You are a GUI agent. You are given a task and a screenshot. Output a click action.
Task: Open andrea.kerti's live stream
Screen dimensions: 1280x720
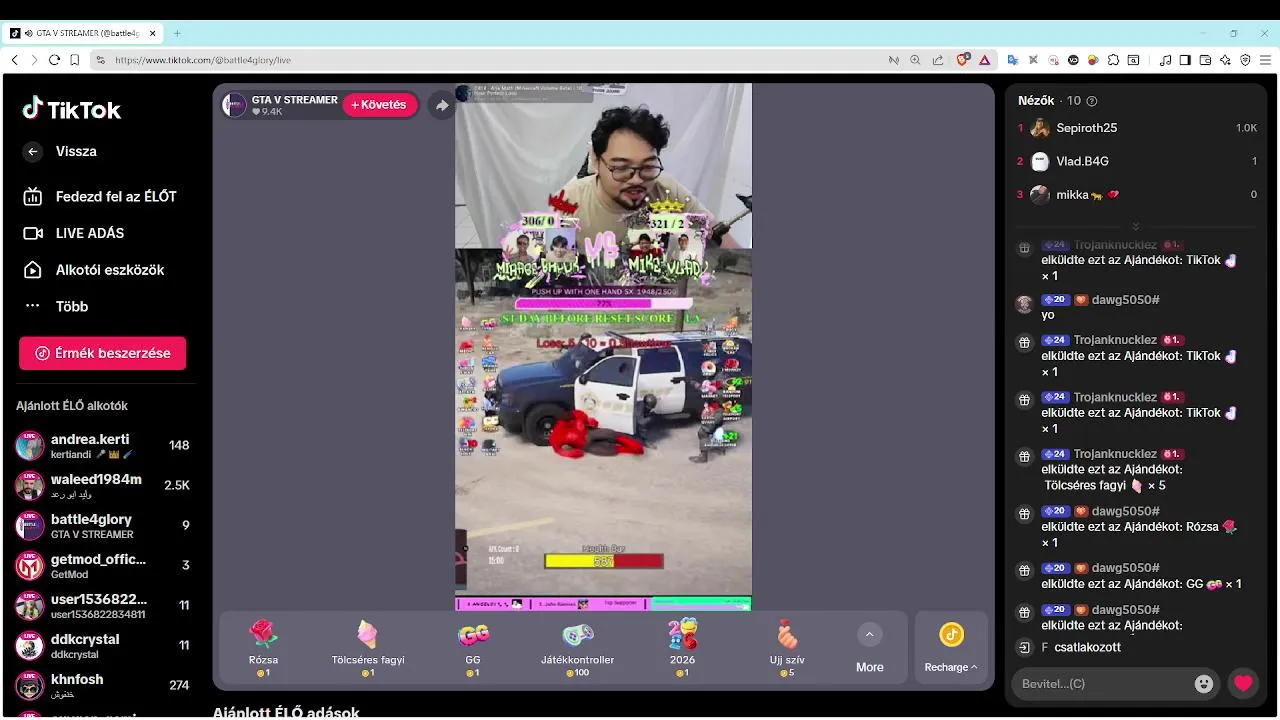(x=102, y=445)
